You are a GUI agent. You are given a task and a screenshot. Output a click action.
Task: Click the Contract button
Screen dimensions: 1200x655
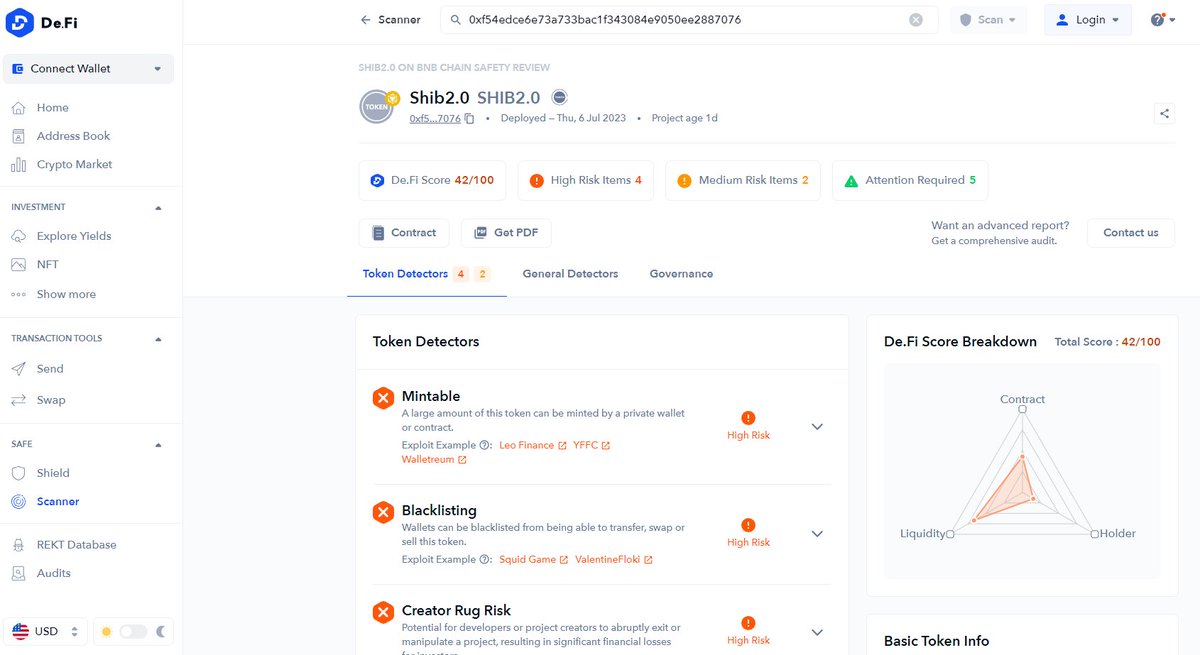[404, 233]
